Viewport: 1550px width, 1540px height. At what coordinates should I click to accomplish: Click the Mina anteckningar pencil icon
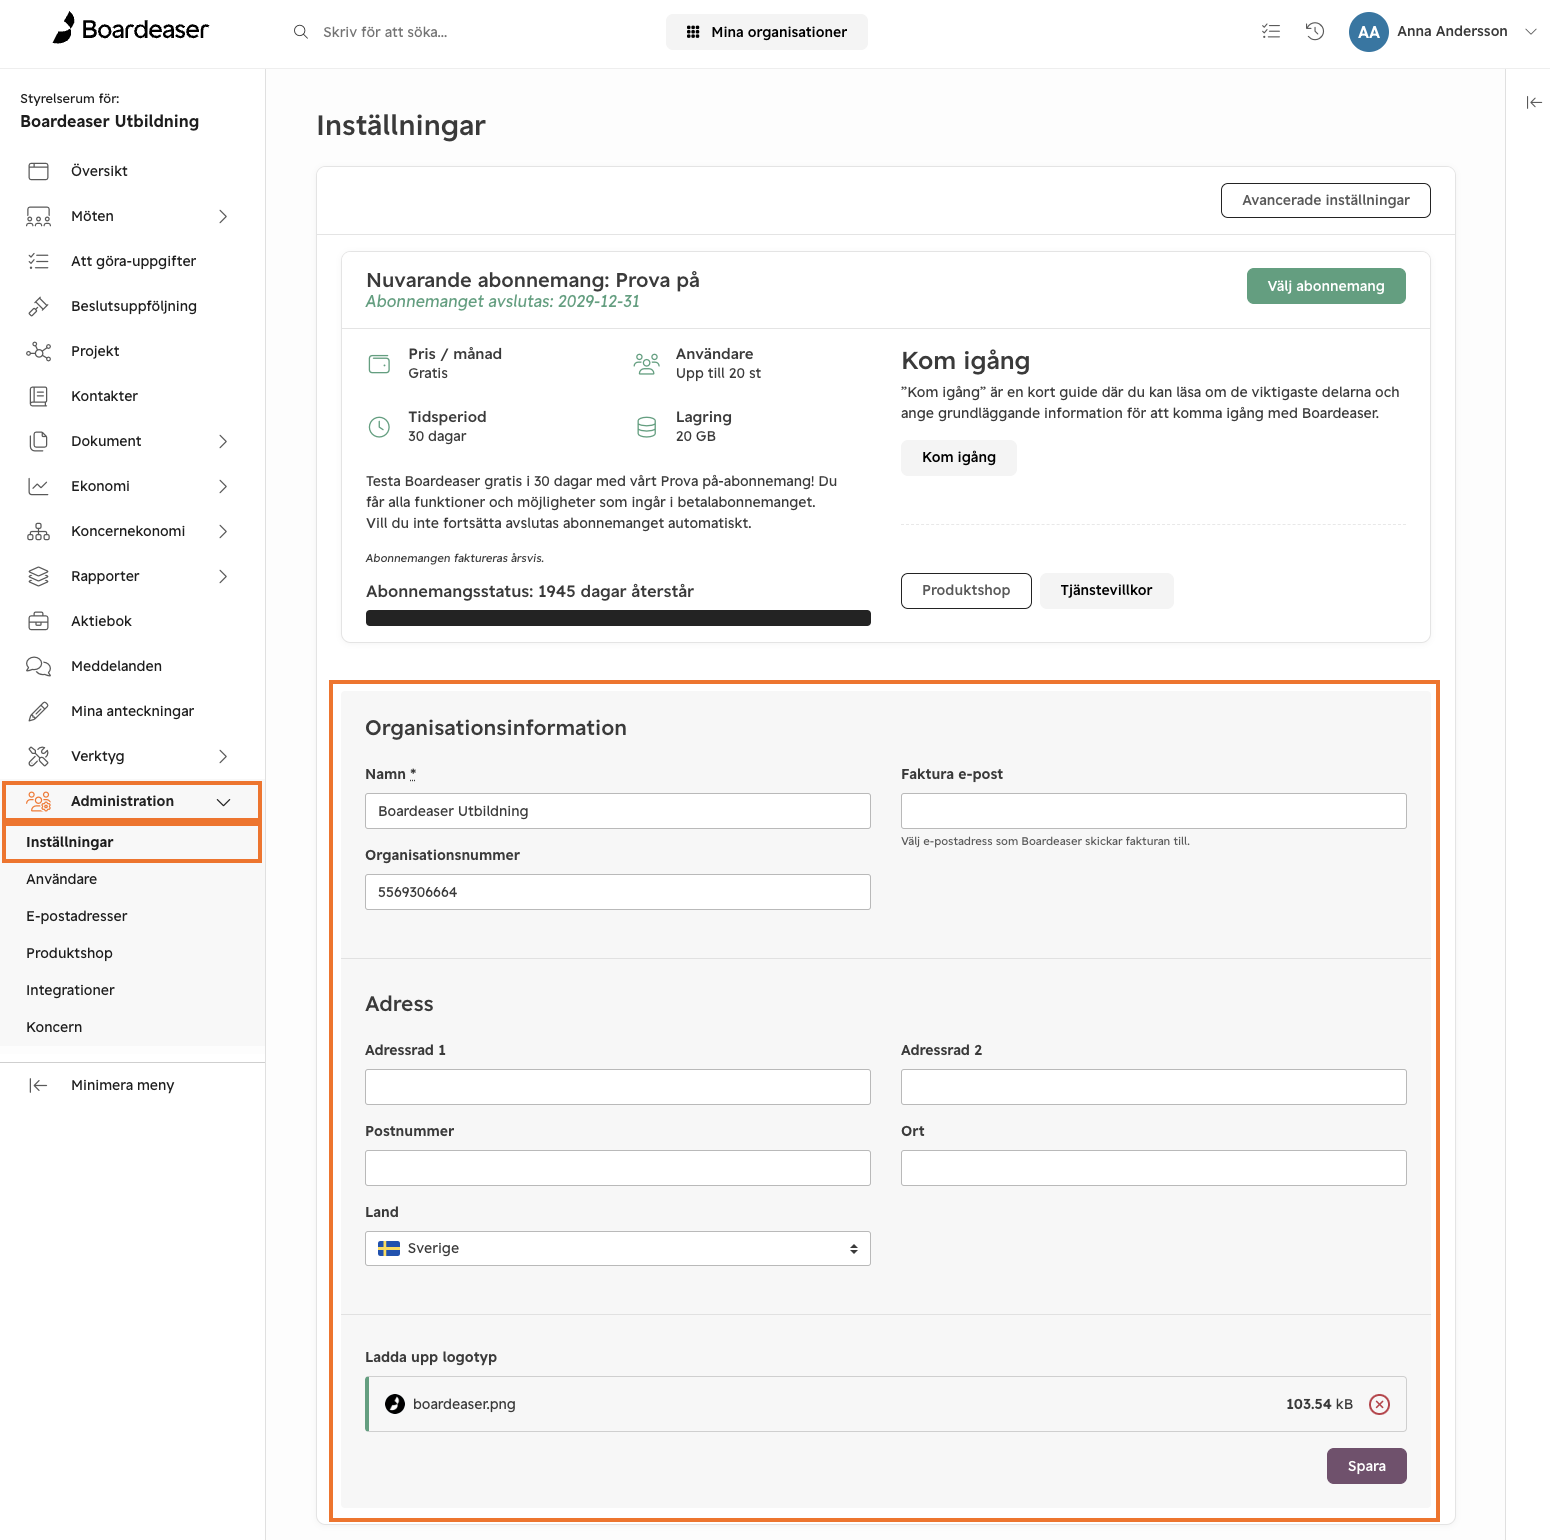point(38,711)
